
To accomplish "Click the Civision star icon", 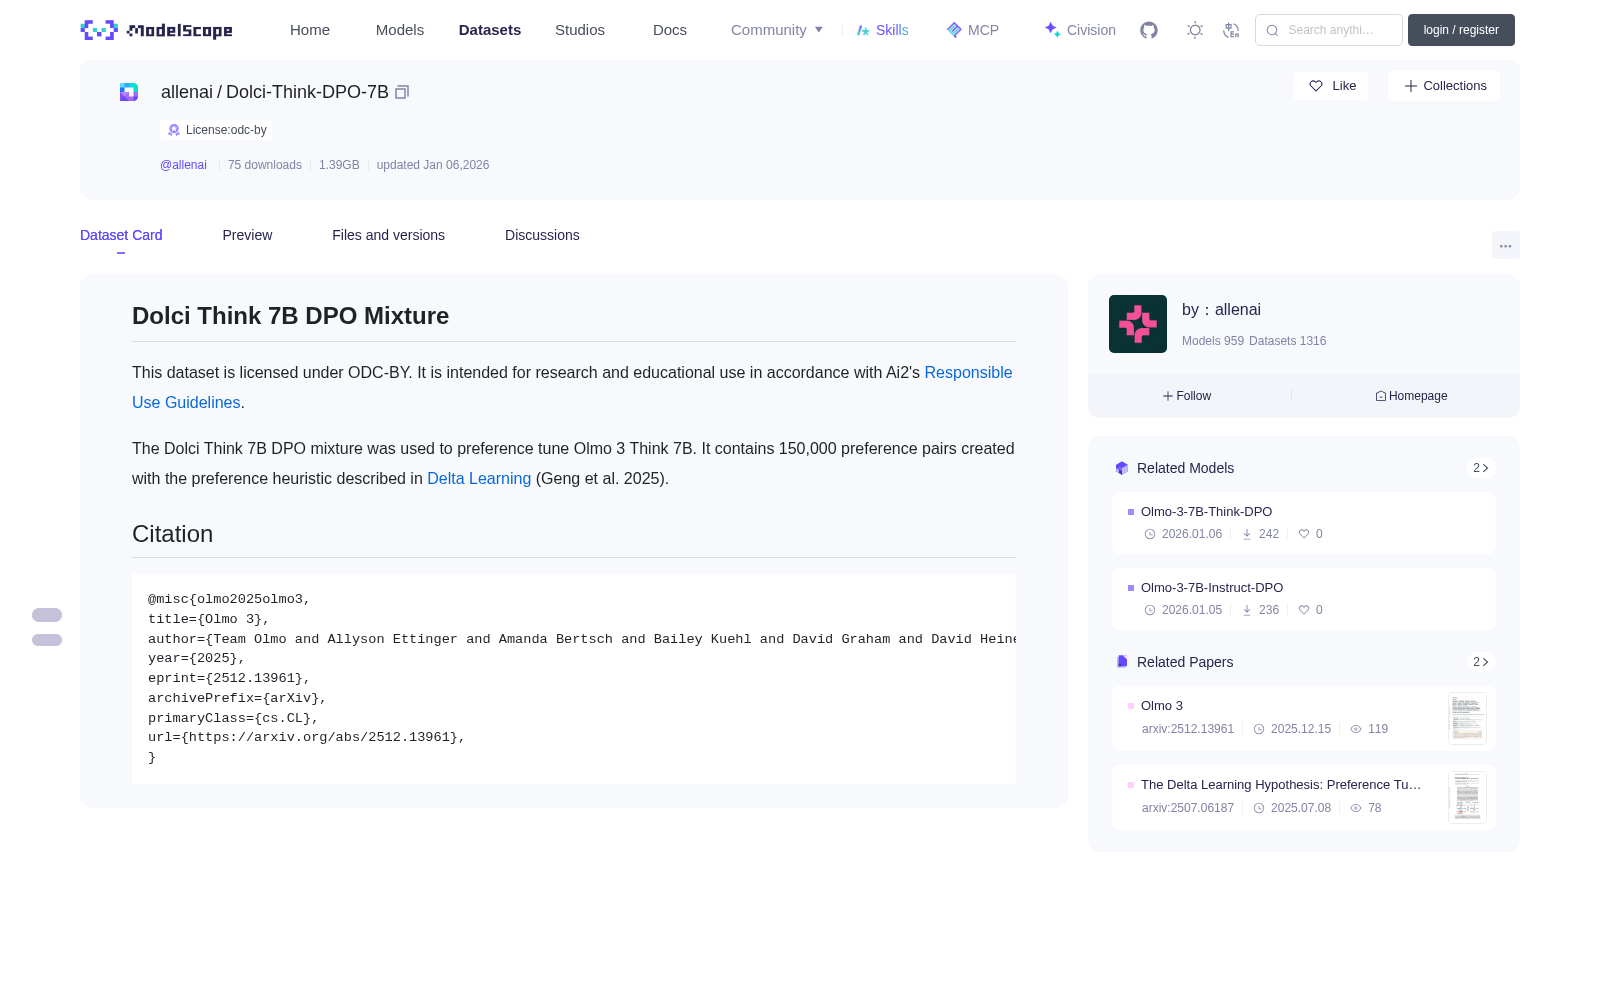I will pos(1052,30).
